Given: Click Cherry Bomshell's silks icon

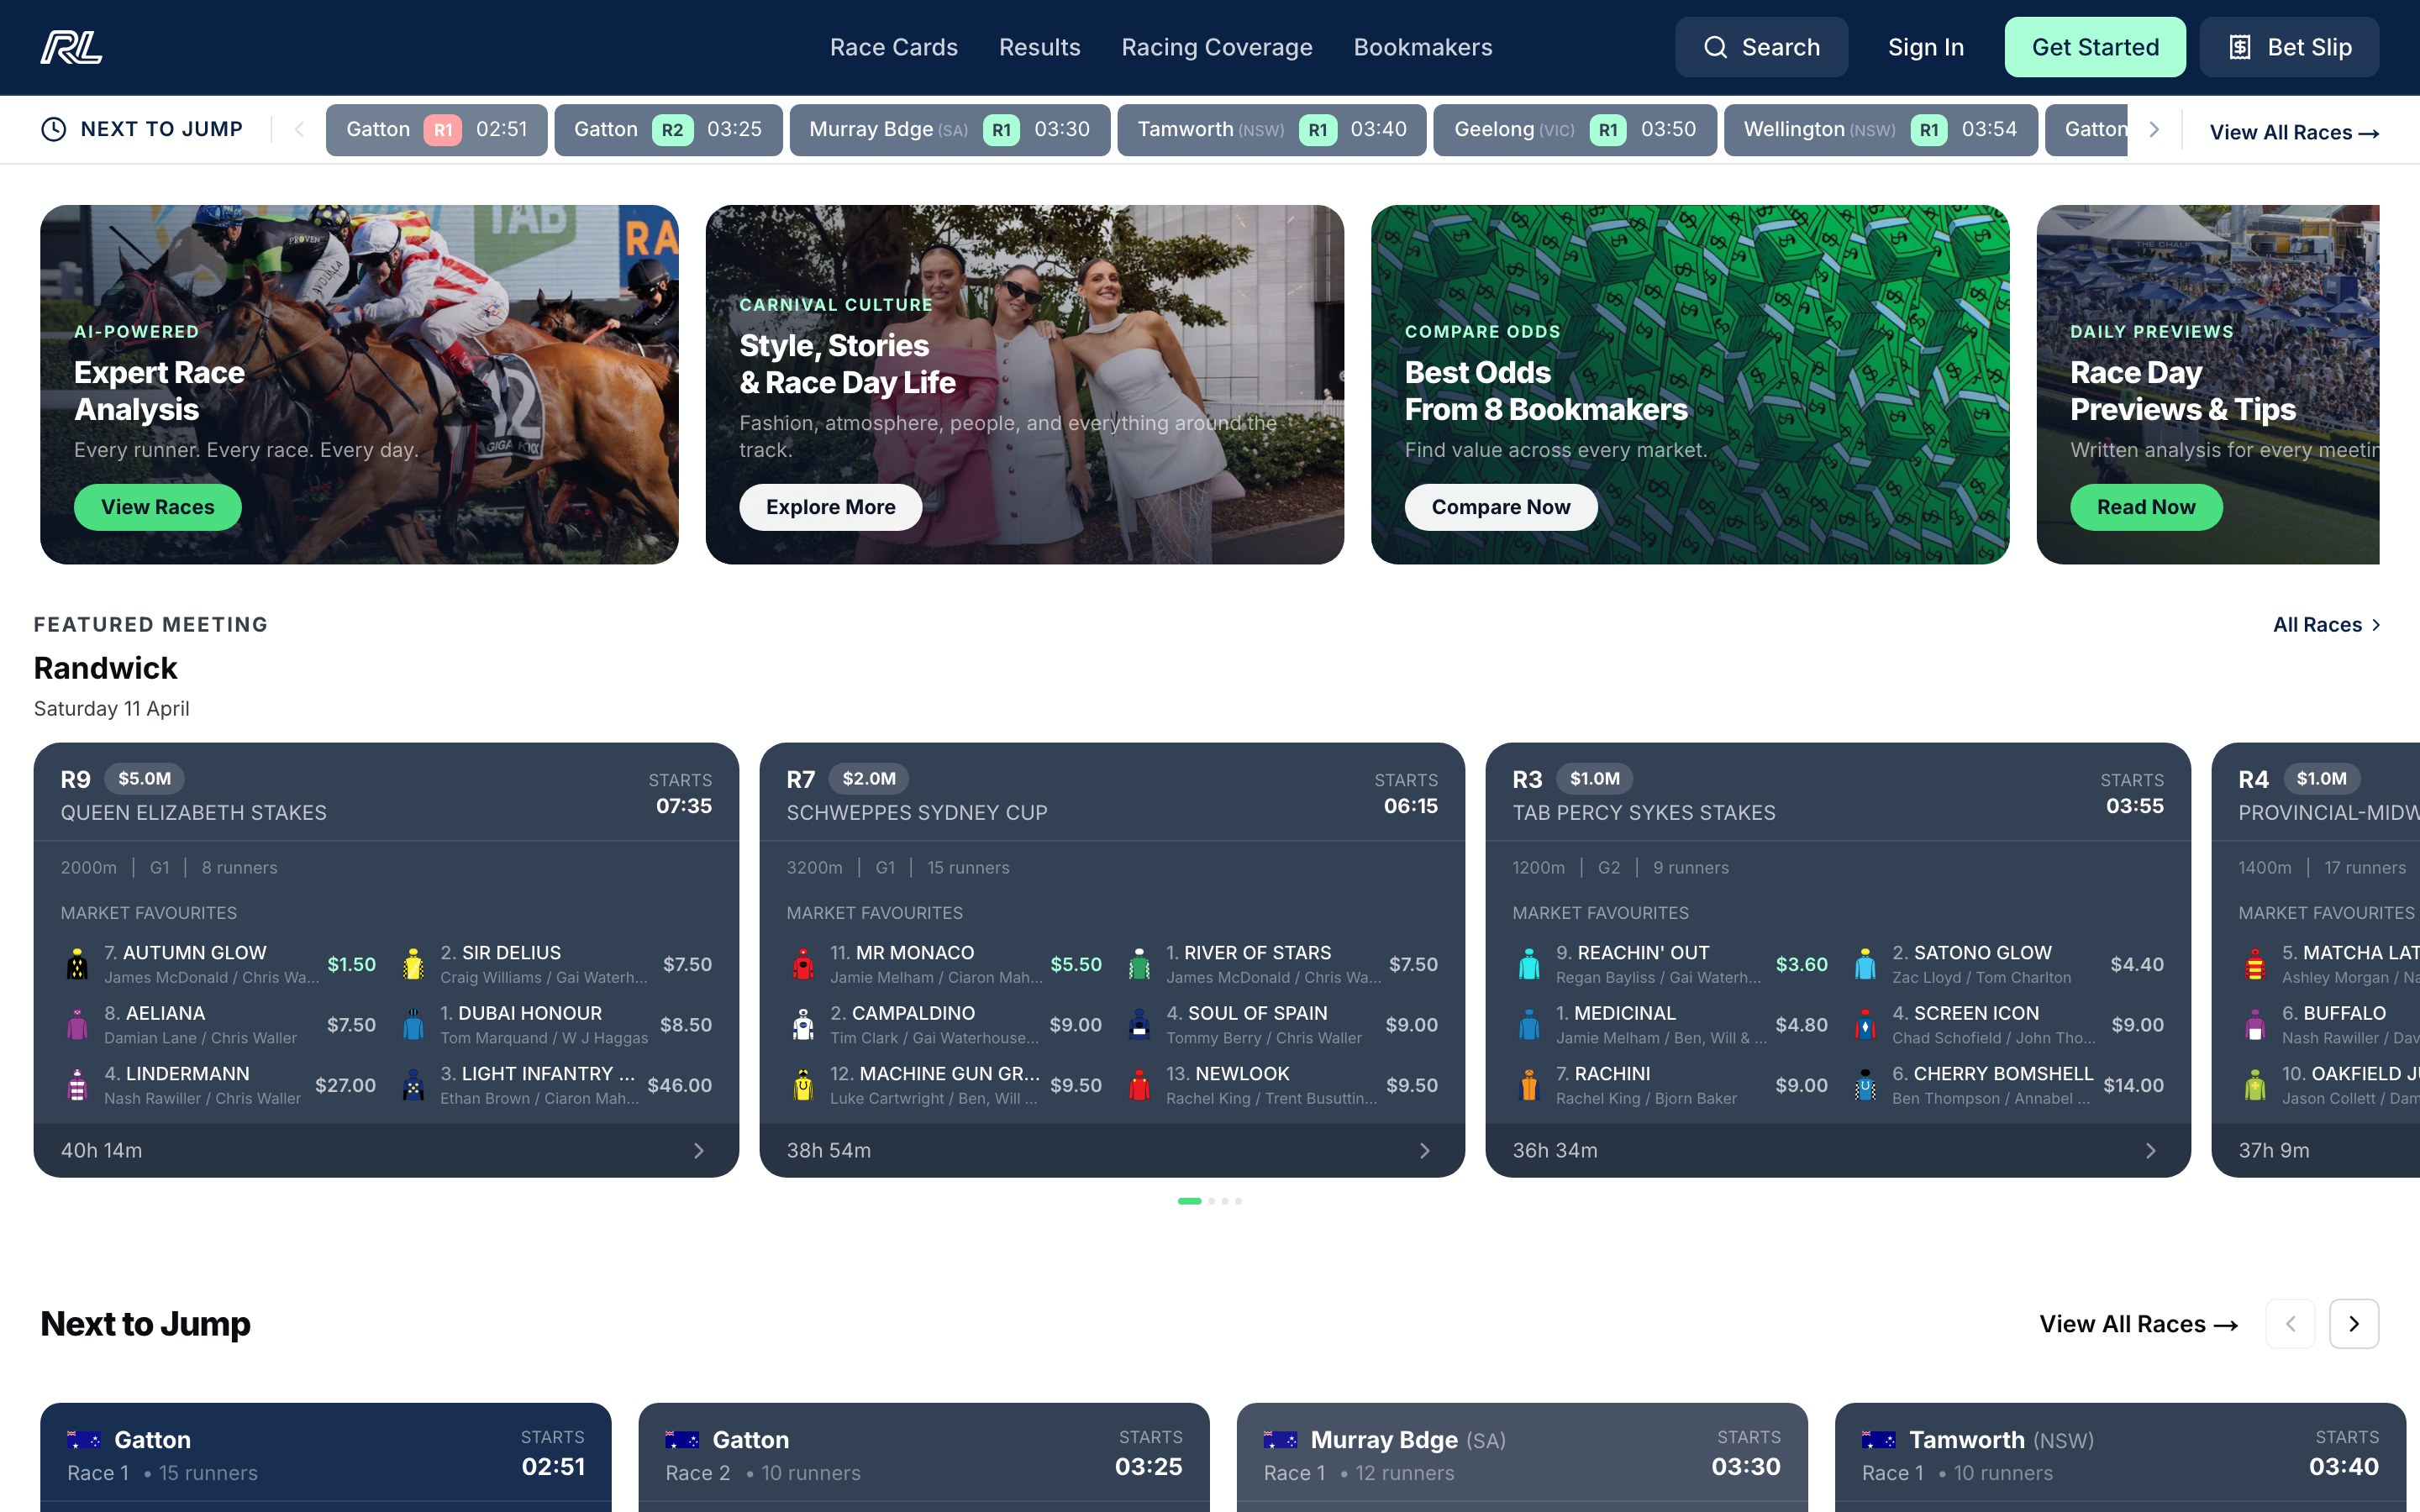Looking at the screenshot, I should (1866, 1085).
